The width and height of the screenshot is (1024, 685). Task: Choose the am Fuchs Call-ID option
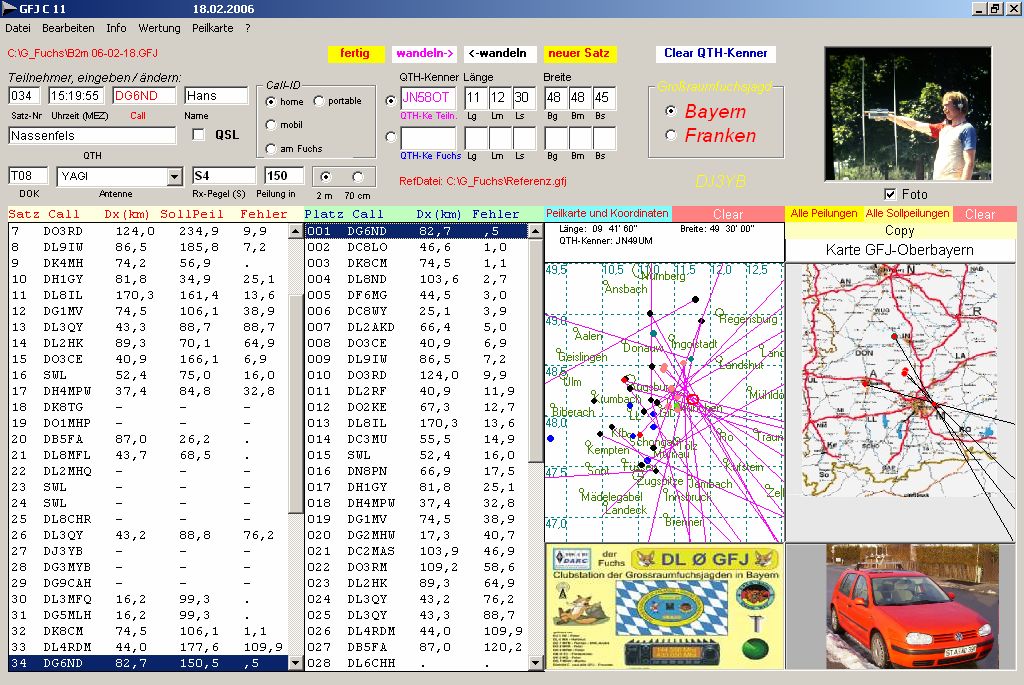[x=271, y=149]
